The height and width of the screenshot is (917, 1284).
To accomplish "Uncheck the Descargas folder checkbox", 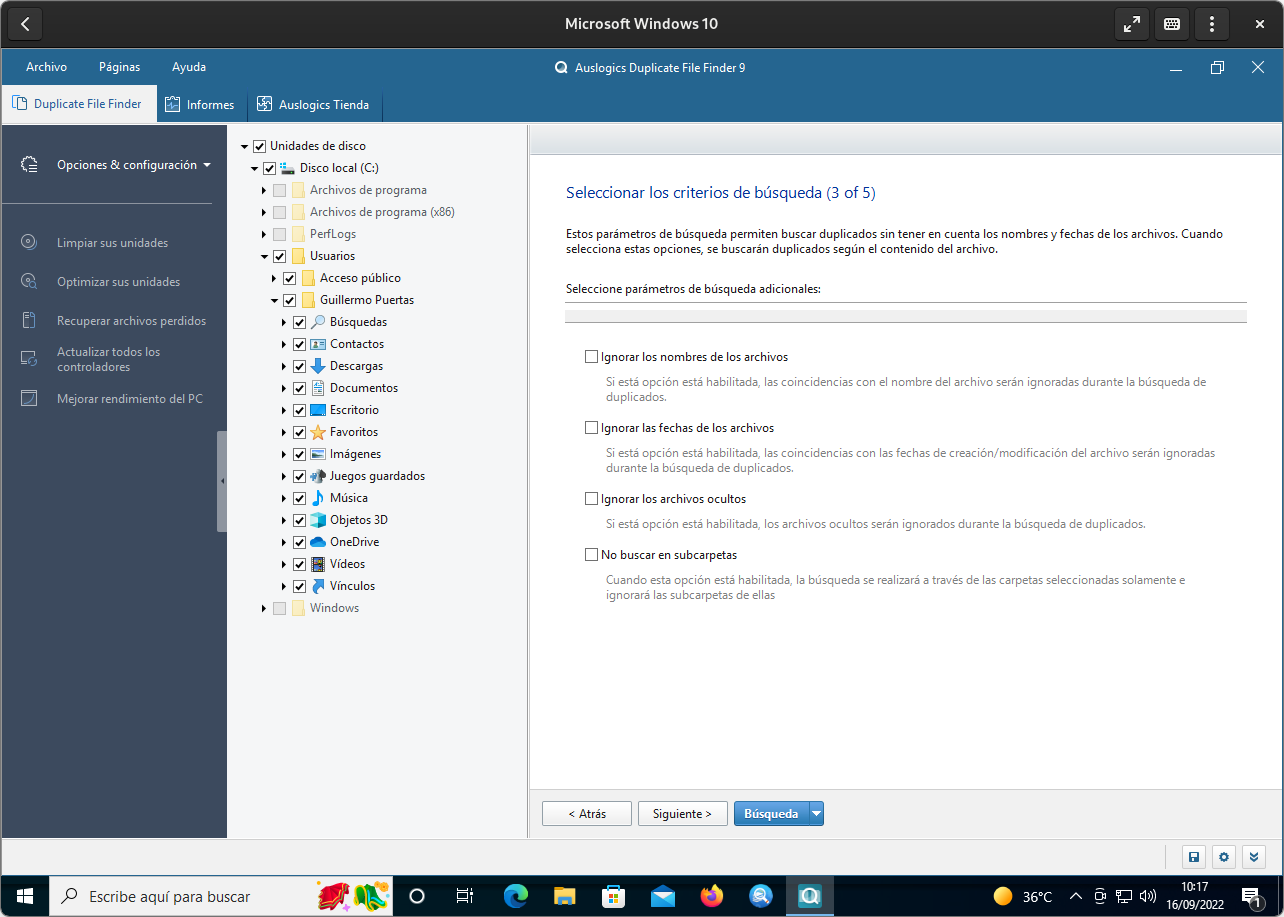I will pos(299,366).
